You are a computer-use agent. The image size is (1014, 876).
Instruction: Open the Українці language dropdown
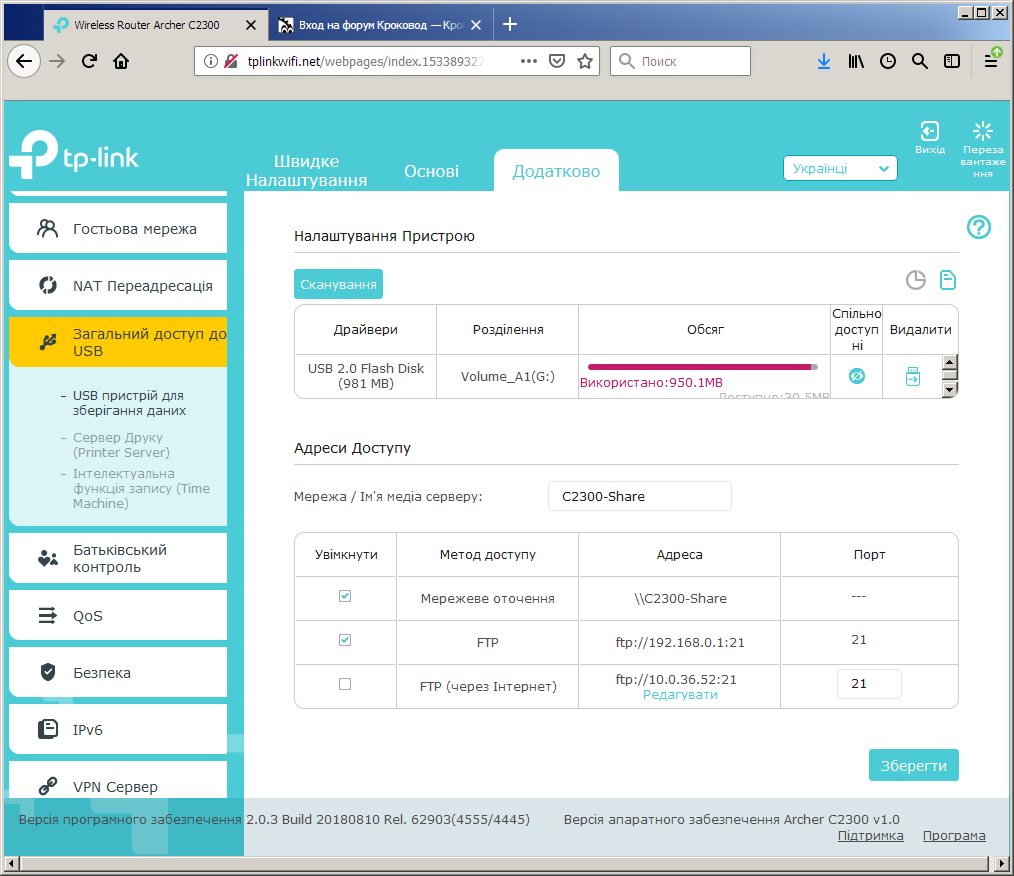(840, 169)
